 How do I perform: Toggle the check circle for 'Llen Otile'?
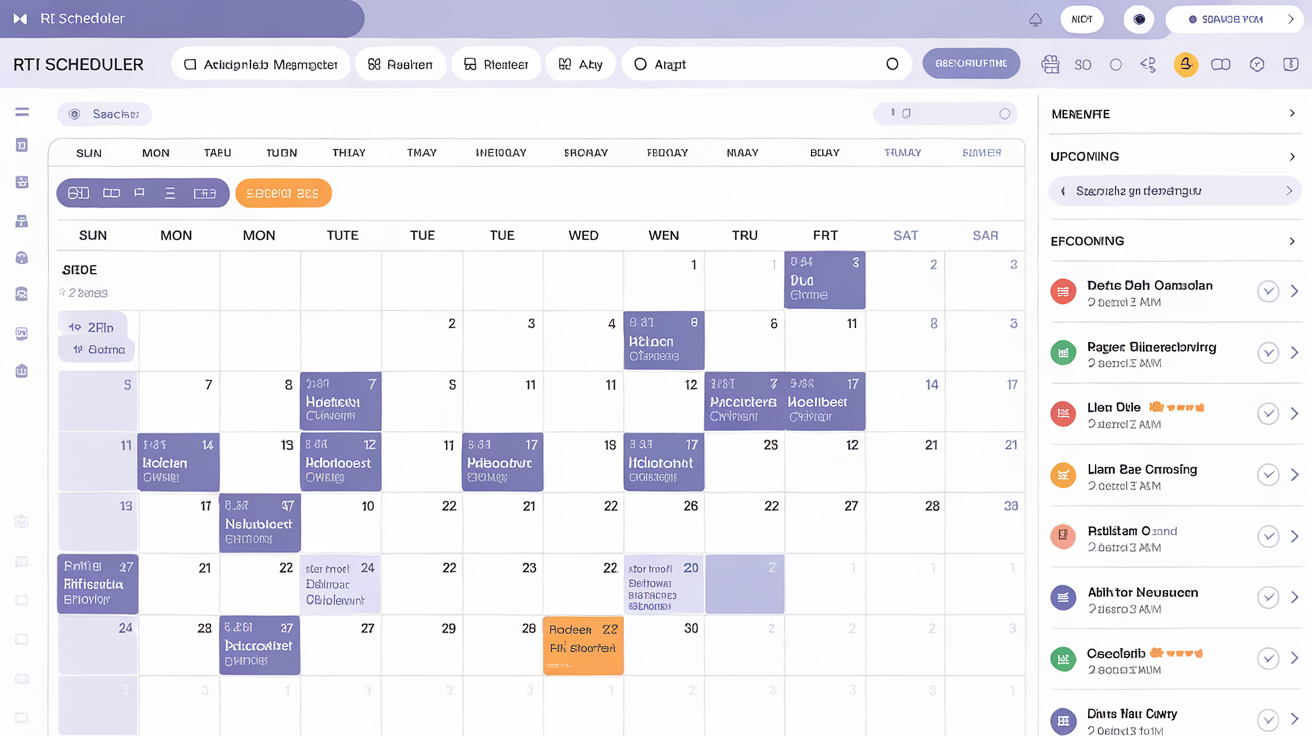point(1268,414)
